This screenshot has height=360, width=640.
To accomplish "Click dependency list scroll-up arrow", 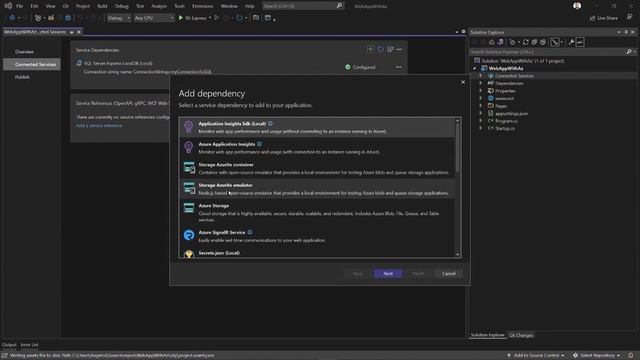I will click(458, 121).
